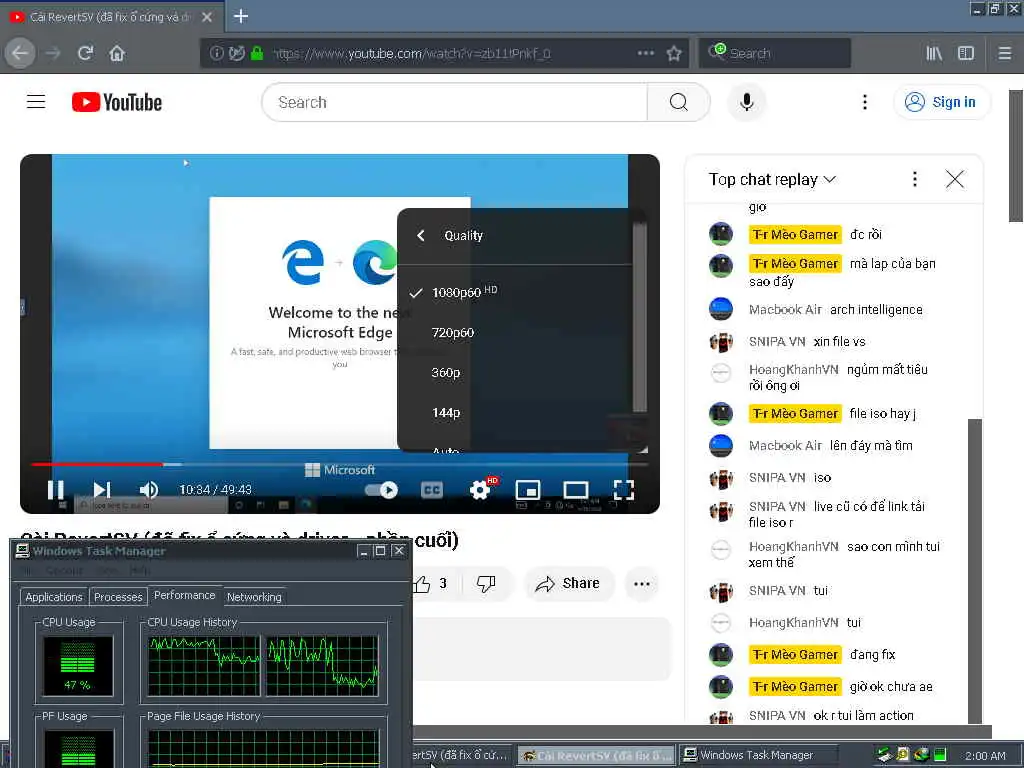Click Tr Mèo Gamer badge beside 'đang fix'

tap(795, 654)
